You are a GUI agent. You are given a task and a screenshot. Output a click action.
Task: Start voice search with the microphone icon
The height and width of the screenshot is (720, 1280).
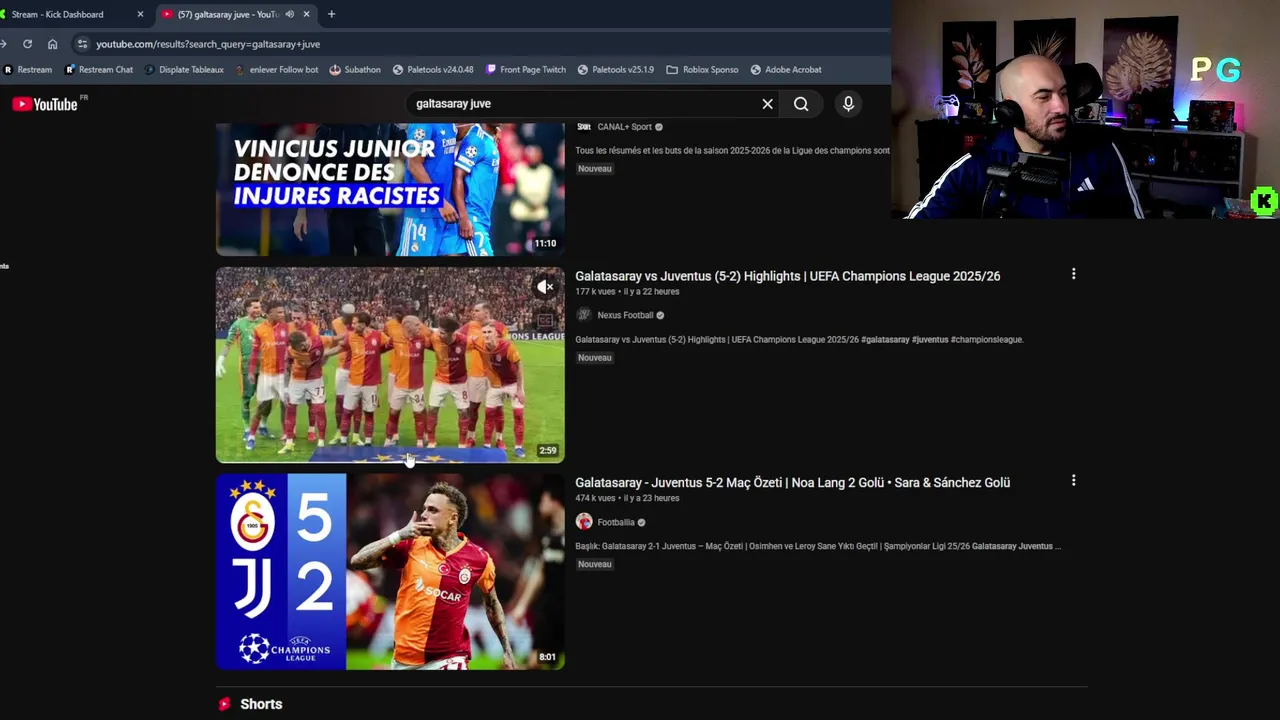coord(848,104)
